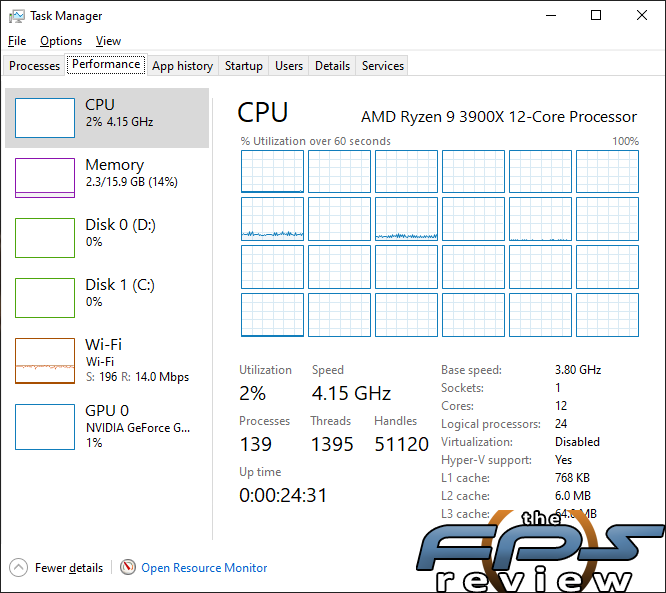
Task: Maximize the Task Manager window
Action: point(596,15)
